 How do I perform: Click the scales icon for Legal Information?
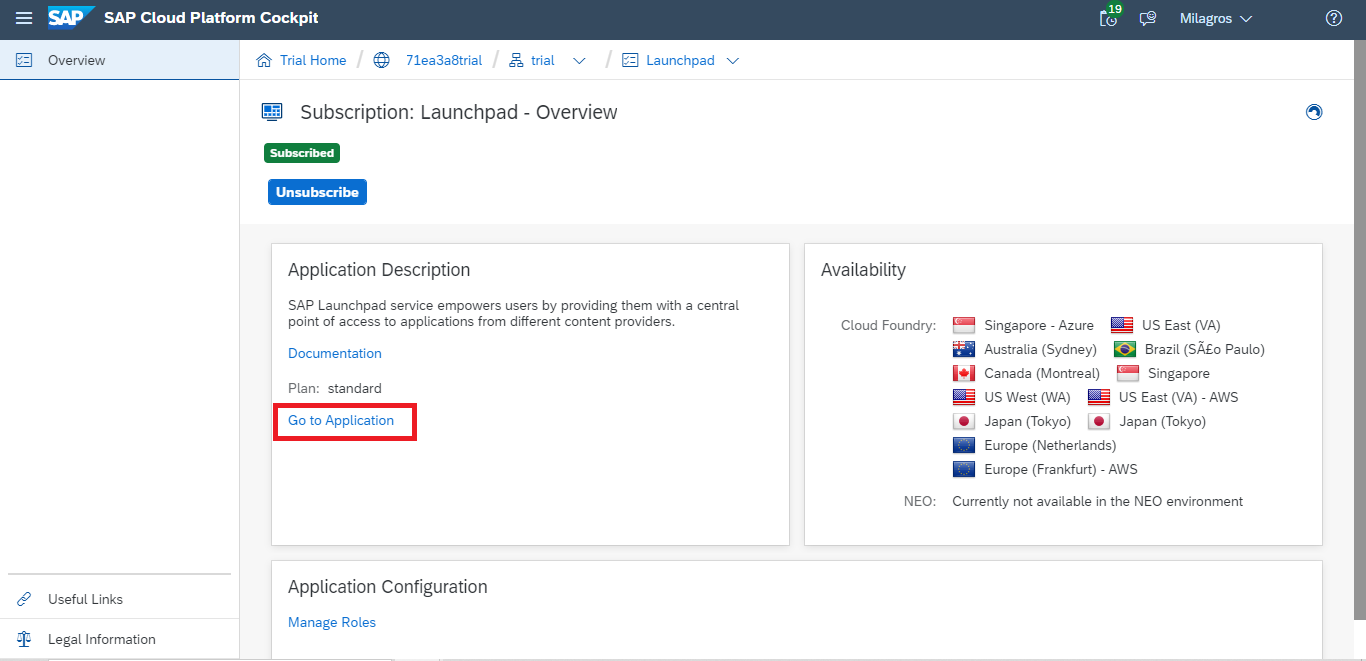click(x=25, y=640)
